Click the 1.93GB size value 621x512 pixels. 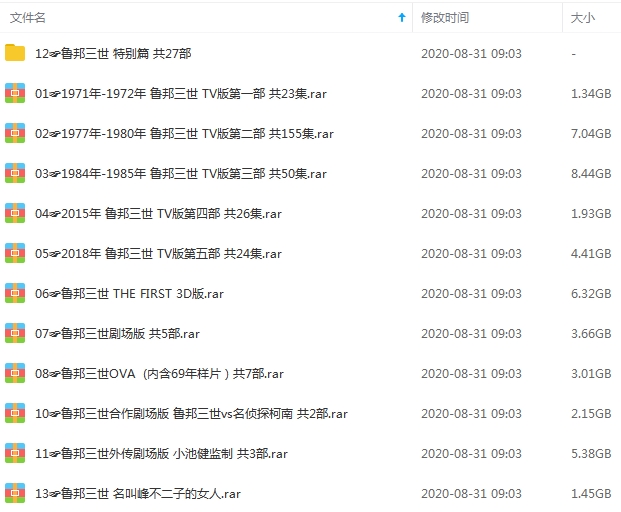point(591,213)
